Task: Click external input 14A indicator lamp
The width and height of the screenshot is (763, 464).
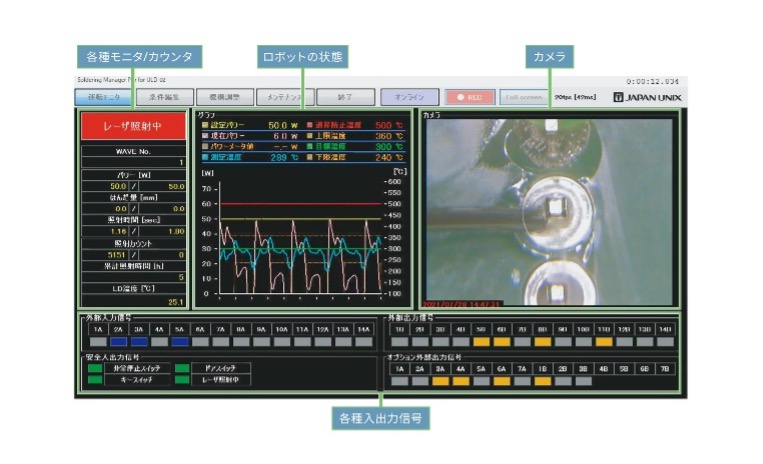Action: click(x=363, y=342)
